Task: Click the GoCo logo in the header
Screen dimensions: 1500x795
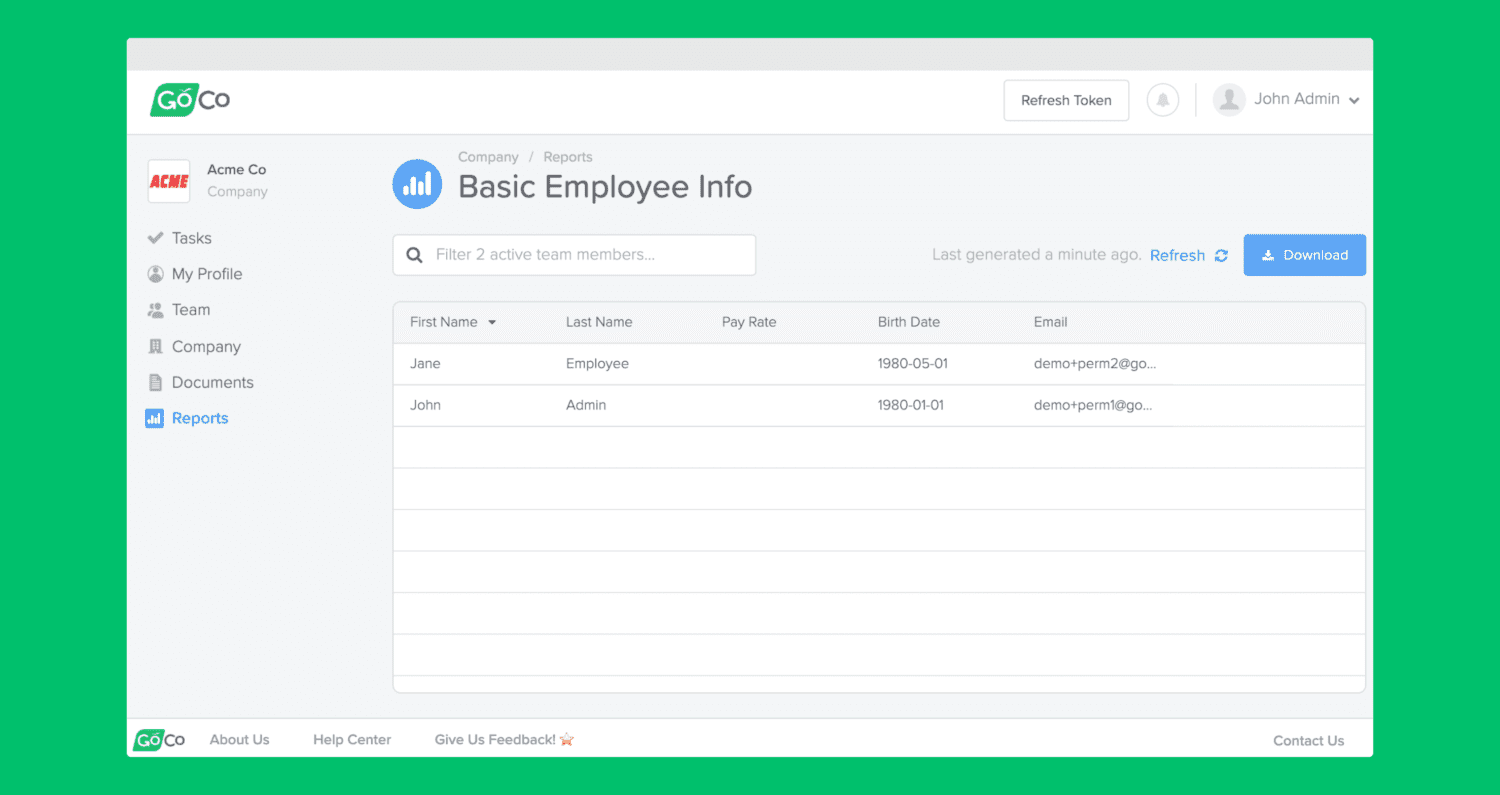Action: click(x=189, y=100)
